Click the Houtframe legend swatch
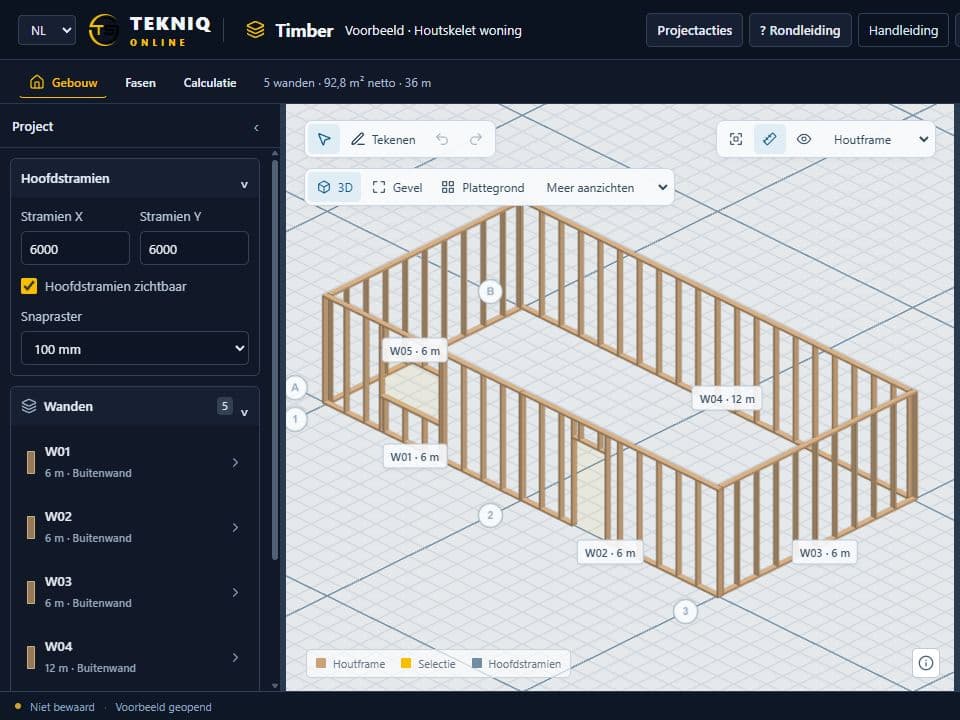The height and width of the screenshot is (720, 960). tap(321, 663)
